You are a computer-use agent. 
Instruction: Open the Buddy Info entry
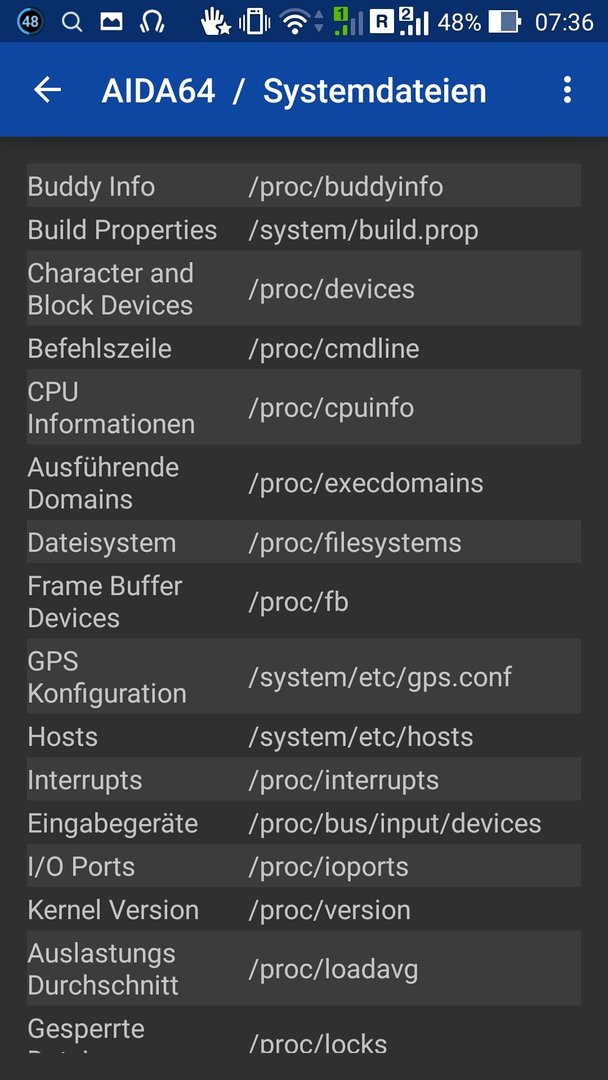(x=304, y=186)
